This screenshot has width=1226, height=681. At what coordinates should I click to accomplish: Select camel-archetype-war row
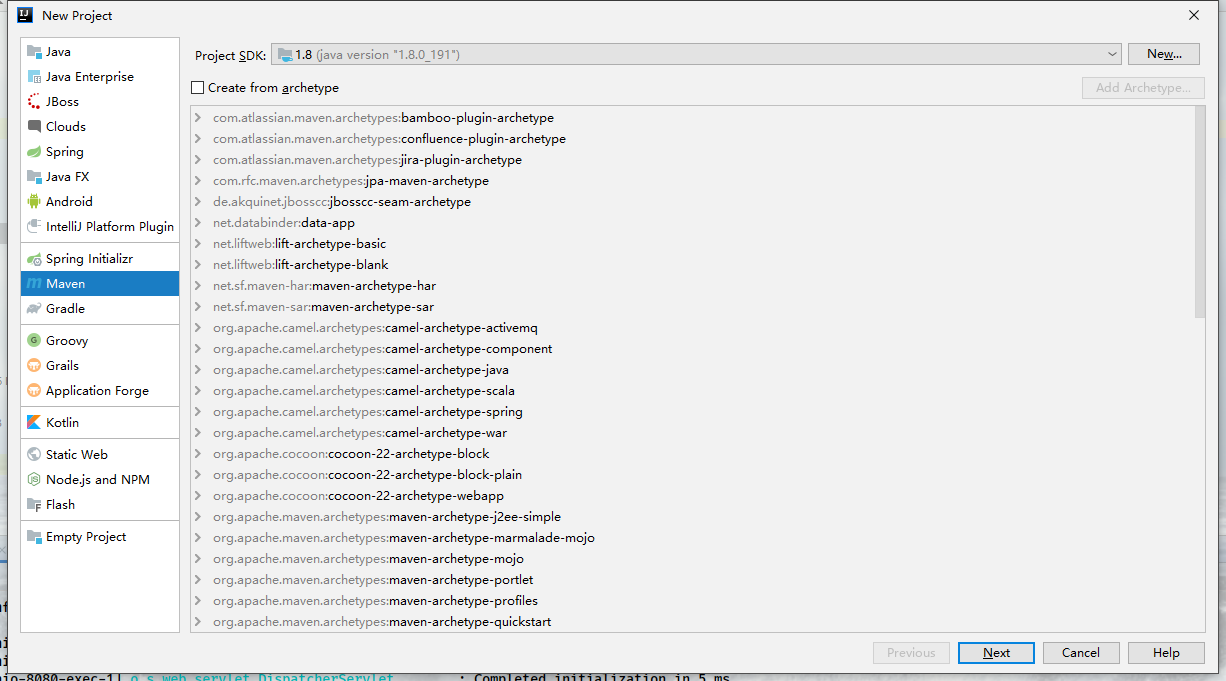(692, 433)
